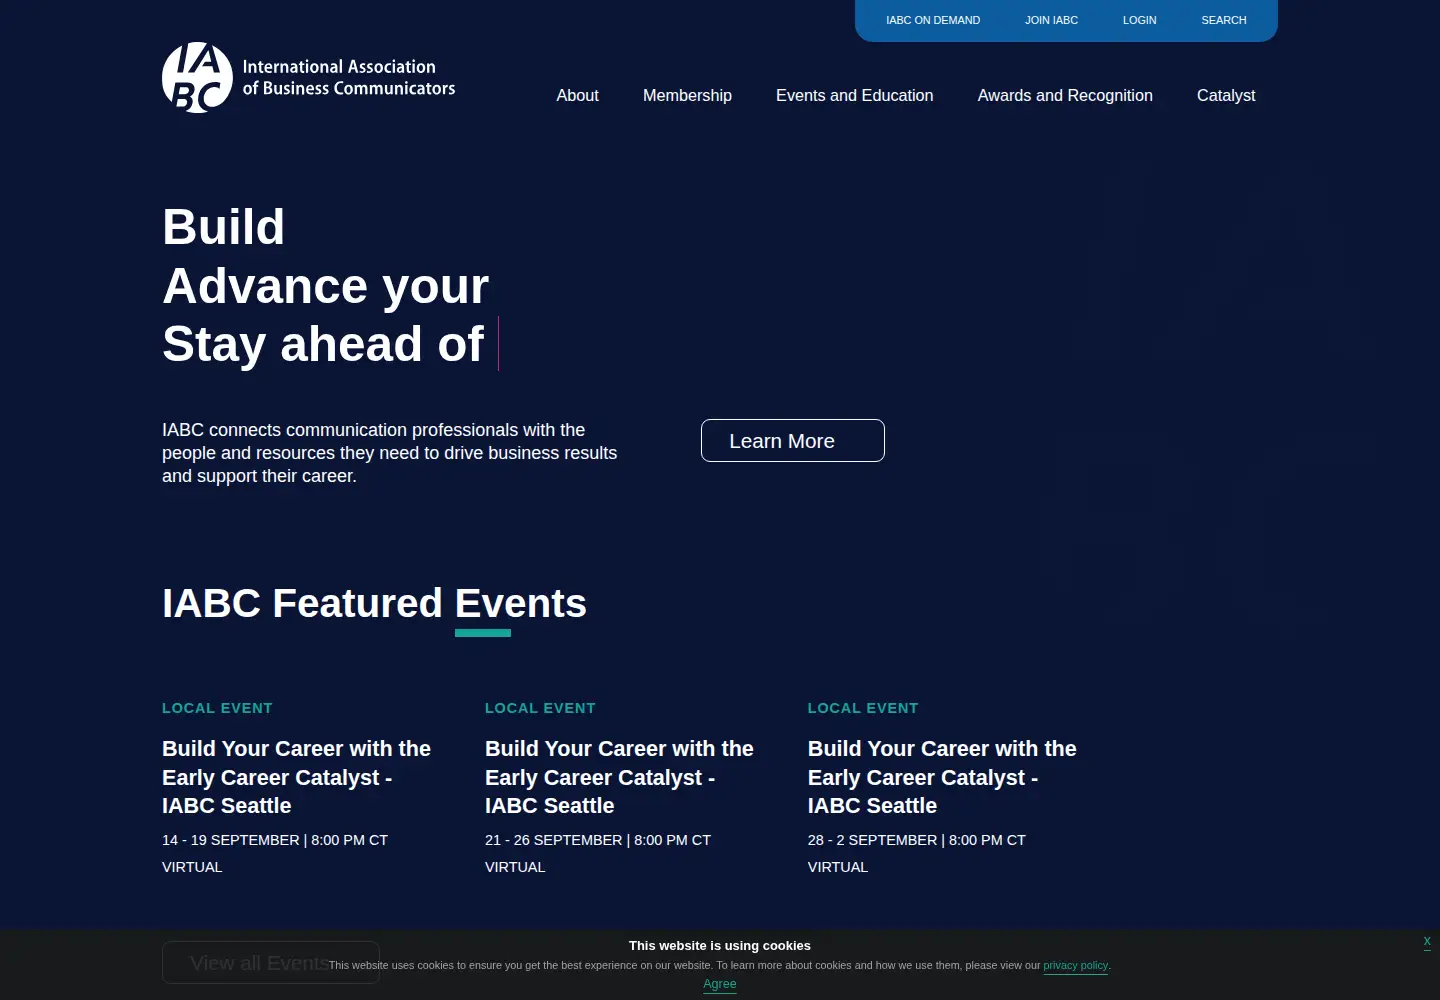Viewport: 1440px width, 1000px height.
Task: Click the 'Stay ahead of' hero heading
Action: pyautogui.click(x=323, y=344)
